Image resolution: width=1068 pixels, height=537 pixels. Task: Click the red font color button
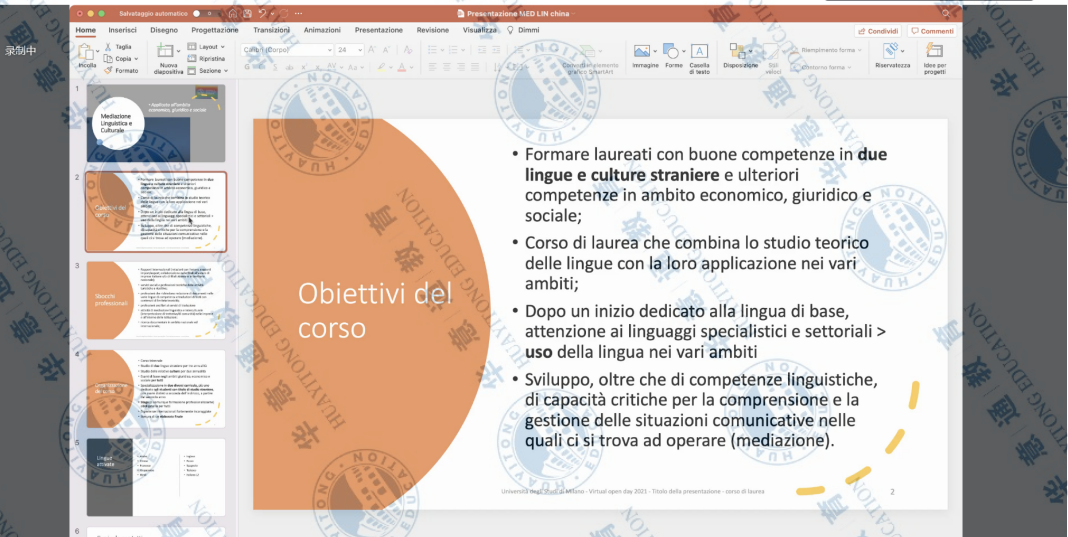401,67
